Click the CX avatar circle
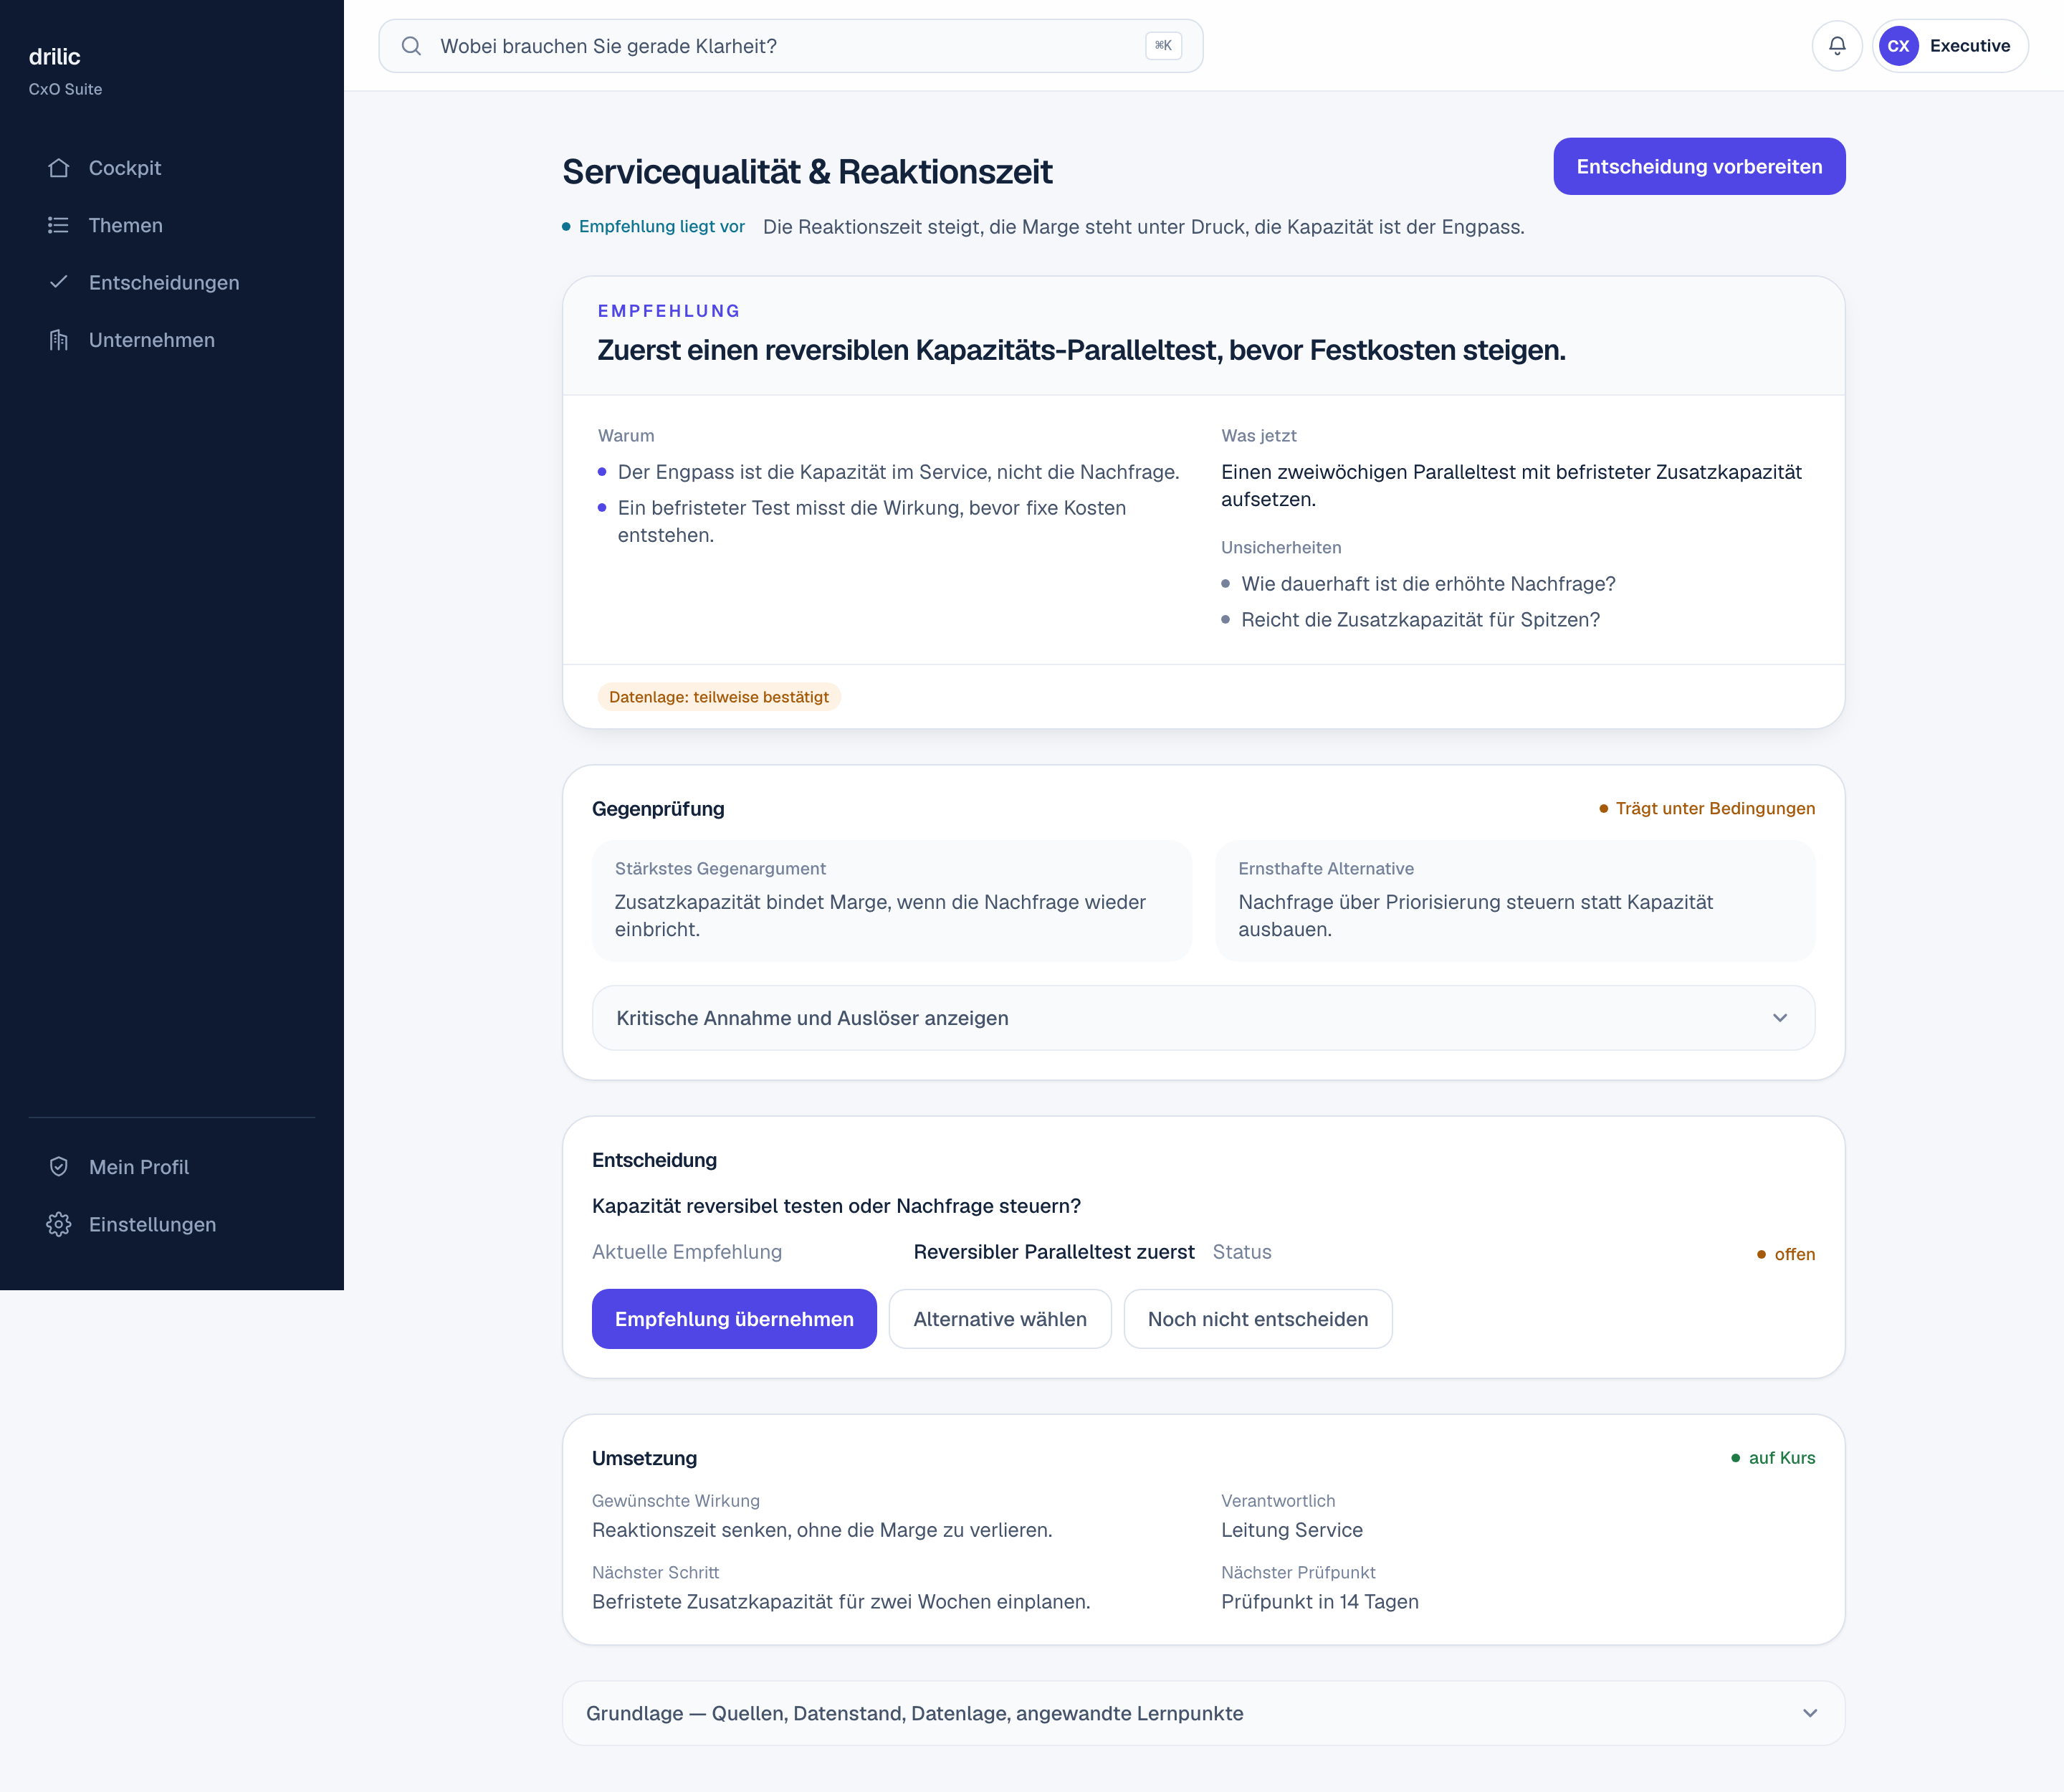2064x1792 pixels. pyautogui.click(x=1898, y=46)
